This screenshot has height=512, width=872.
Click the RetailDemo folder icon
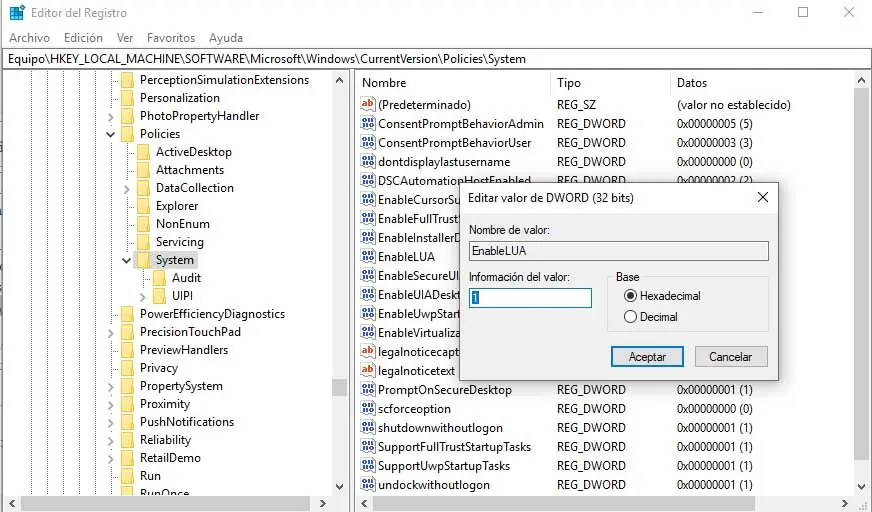(127, 458)
